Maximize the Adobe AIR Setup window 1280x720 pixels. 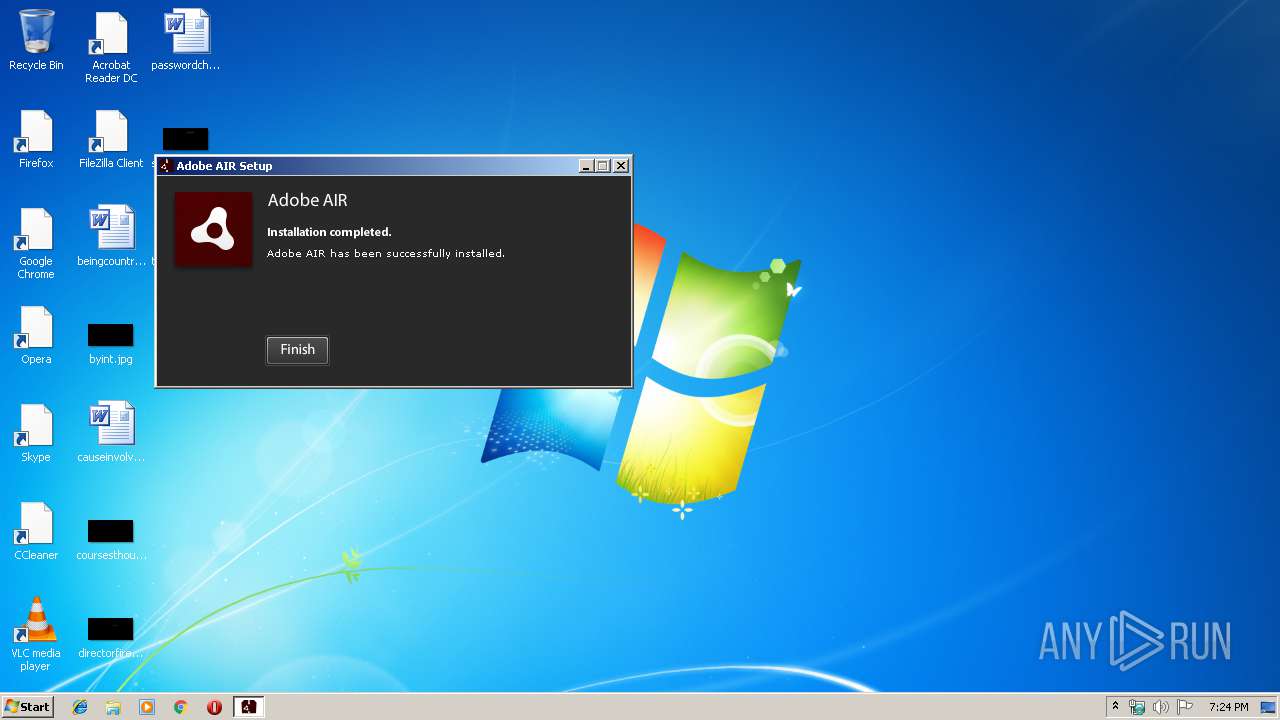click(603, 166)
